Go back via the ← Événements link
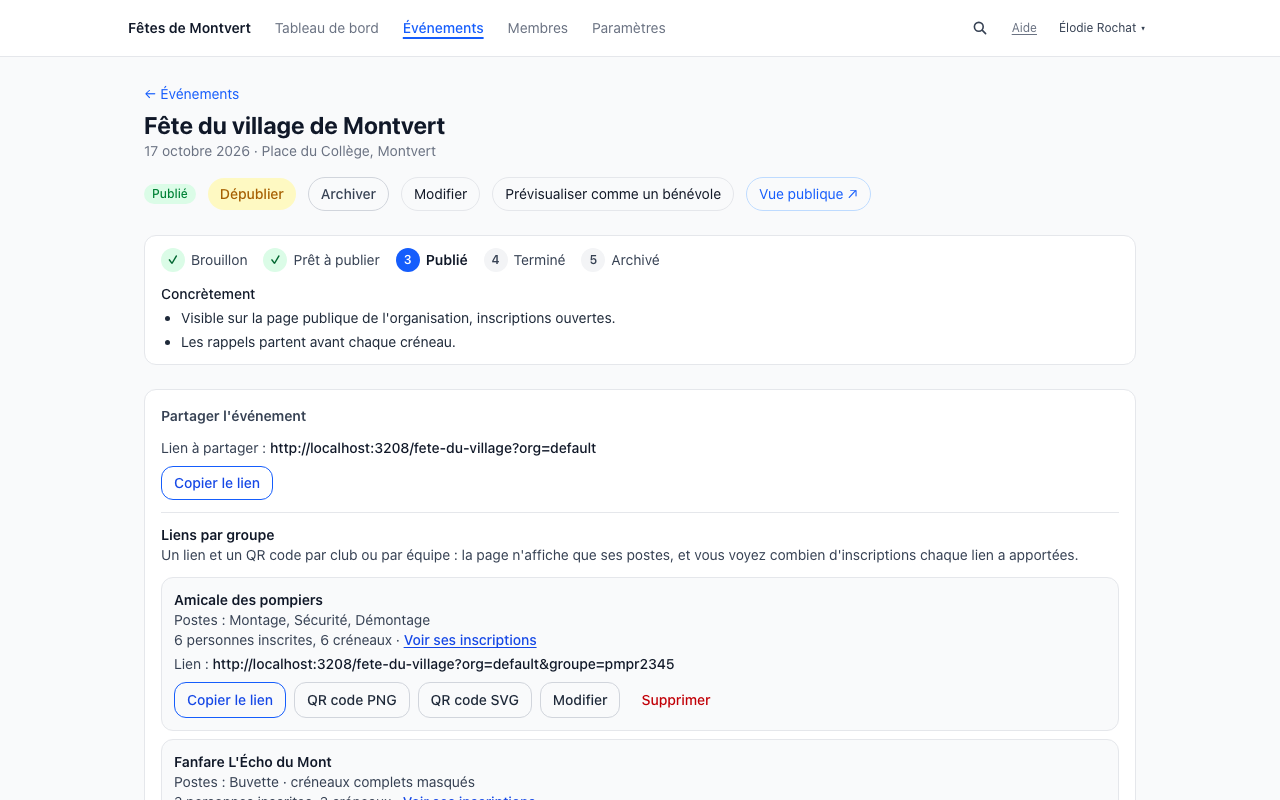The image size is (1280, 800). [x=192, y=94]
